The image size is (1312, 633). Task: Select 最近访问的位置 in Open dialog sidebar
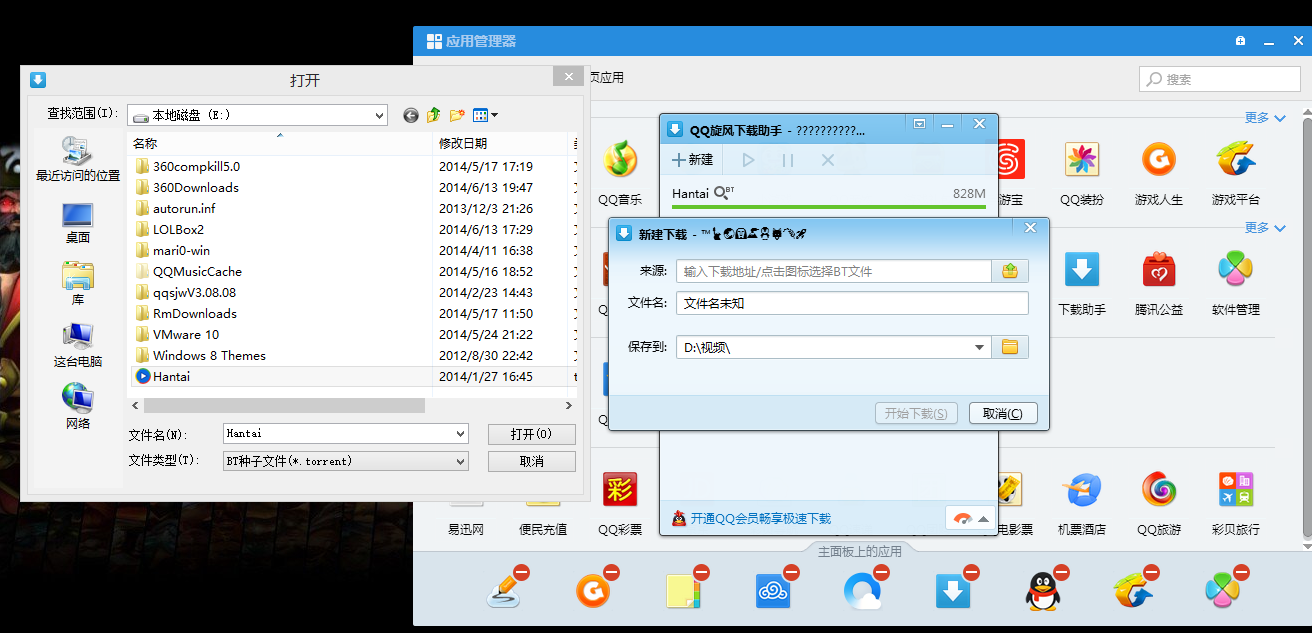tap(77, 160)
